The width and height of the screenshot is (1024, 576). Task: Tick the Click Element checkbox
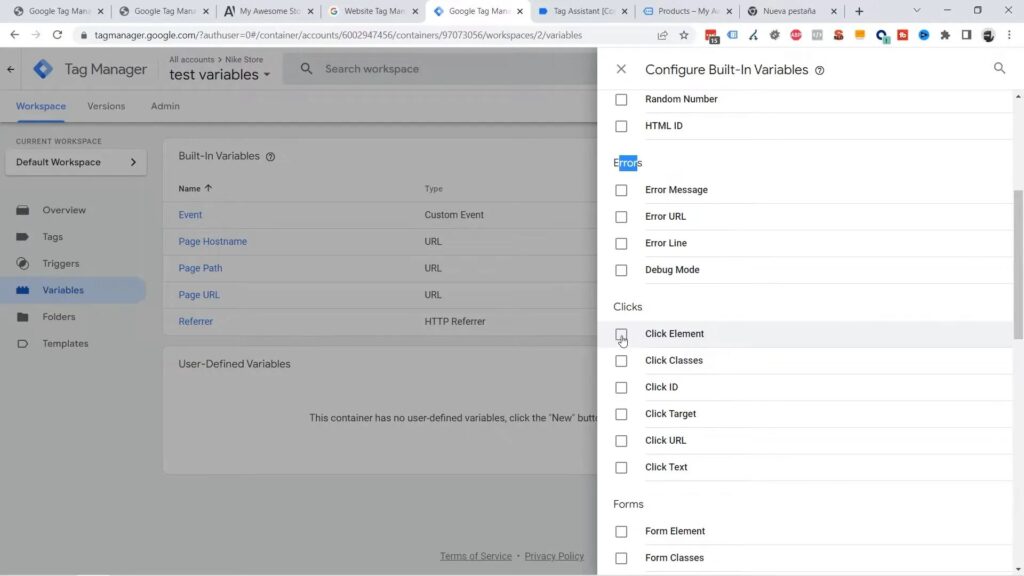click(x=621, y=334)
